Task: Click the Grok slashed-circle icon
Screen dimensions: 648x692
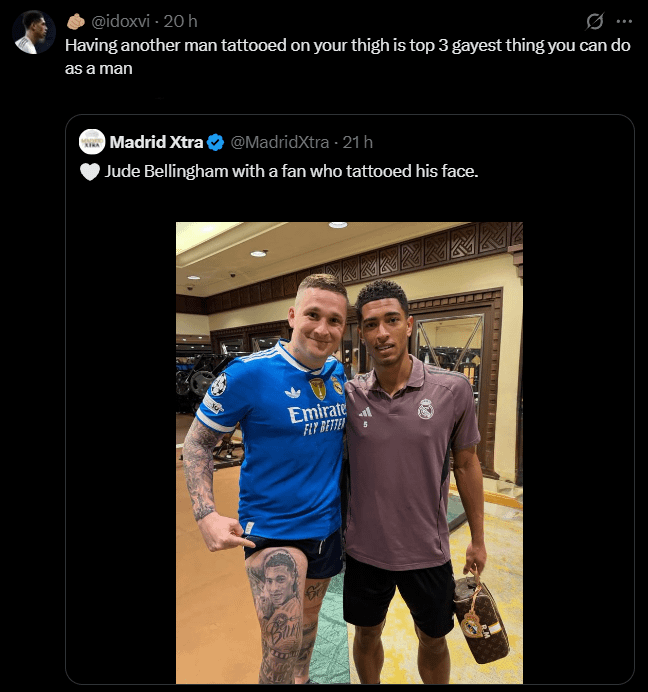Action: tap(594, 20)
